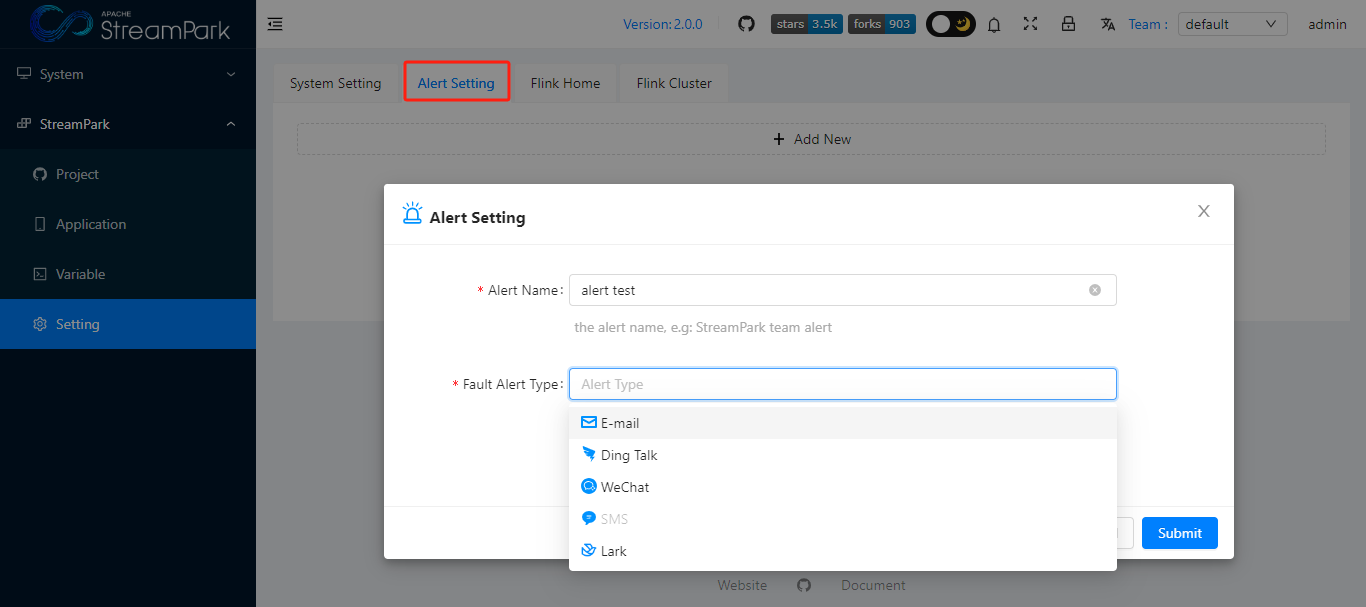Choose Ding Talk as the alert type
Viewport: 1366px width, 607px height.
[627, 454]
